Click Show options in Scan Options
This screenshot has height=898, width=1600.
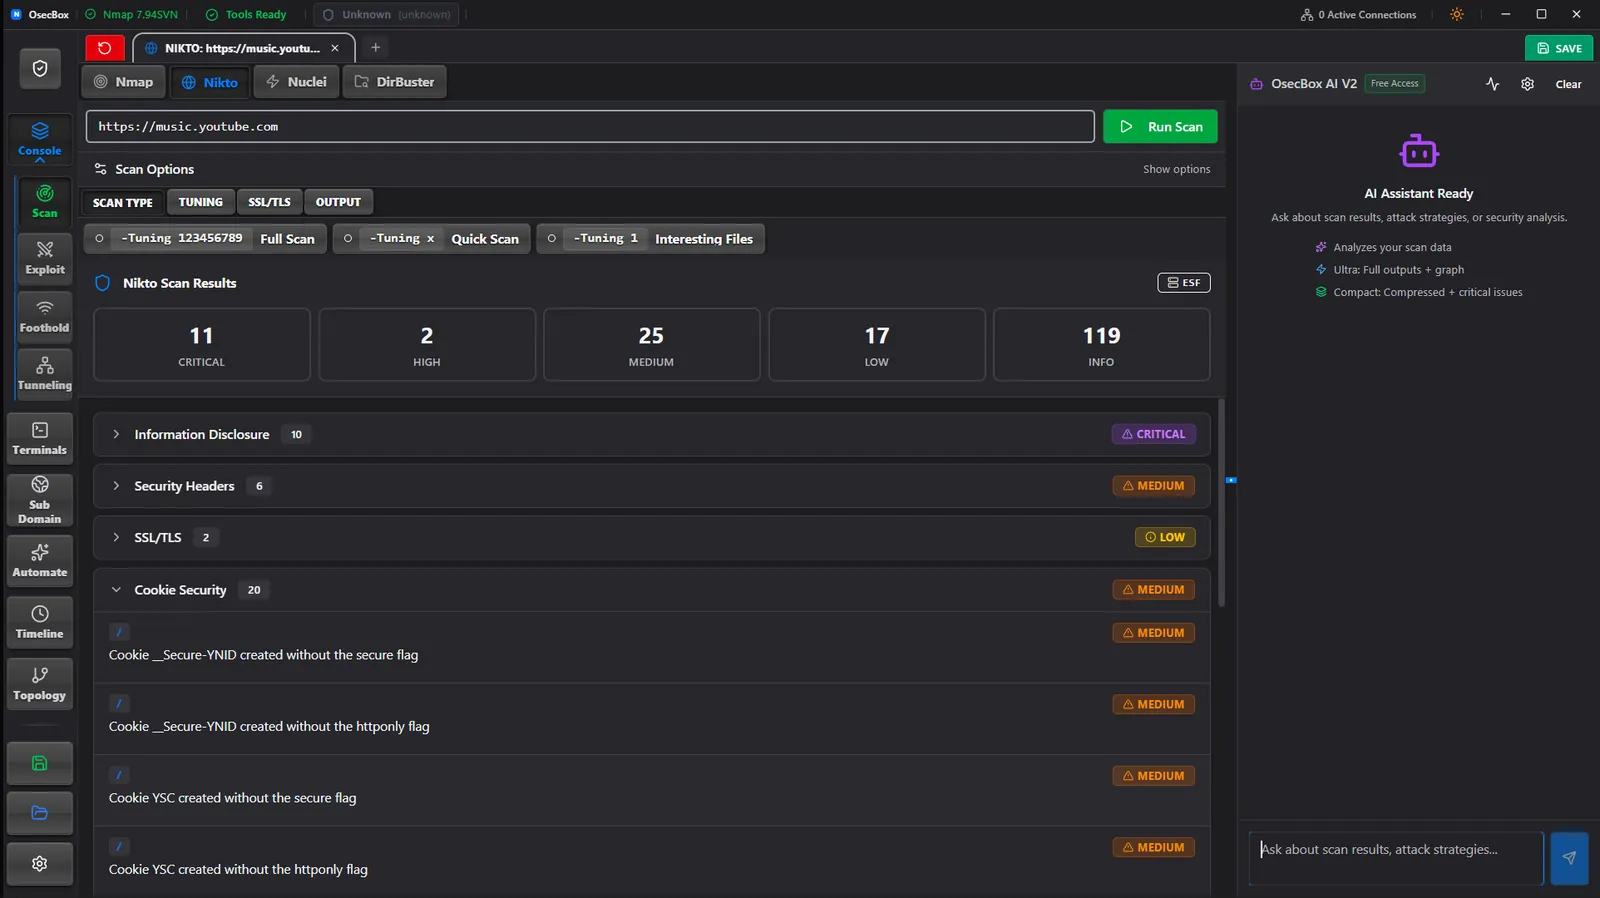click(1176, 169)
